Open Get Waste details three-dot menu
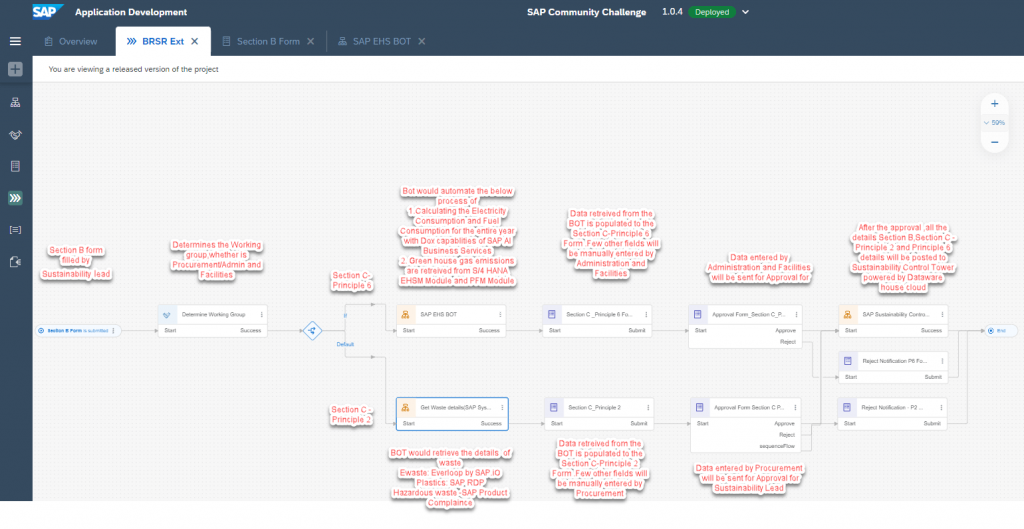1024x529 pixels. coord(502,408)
